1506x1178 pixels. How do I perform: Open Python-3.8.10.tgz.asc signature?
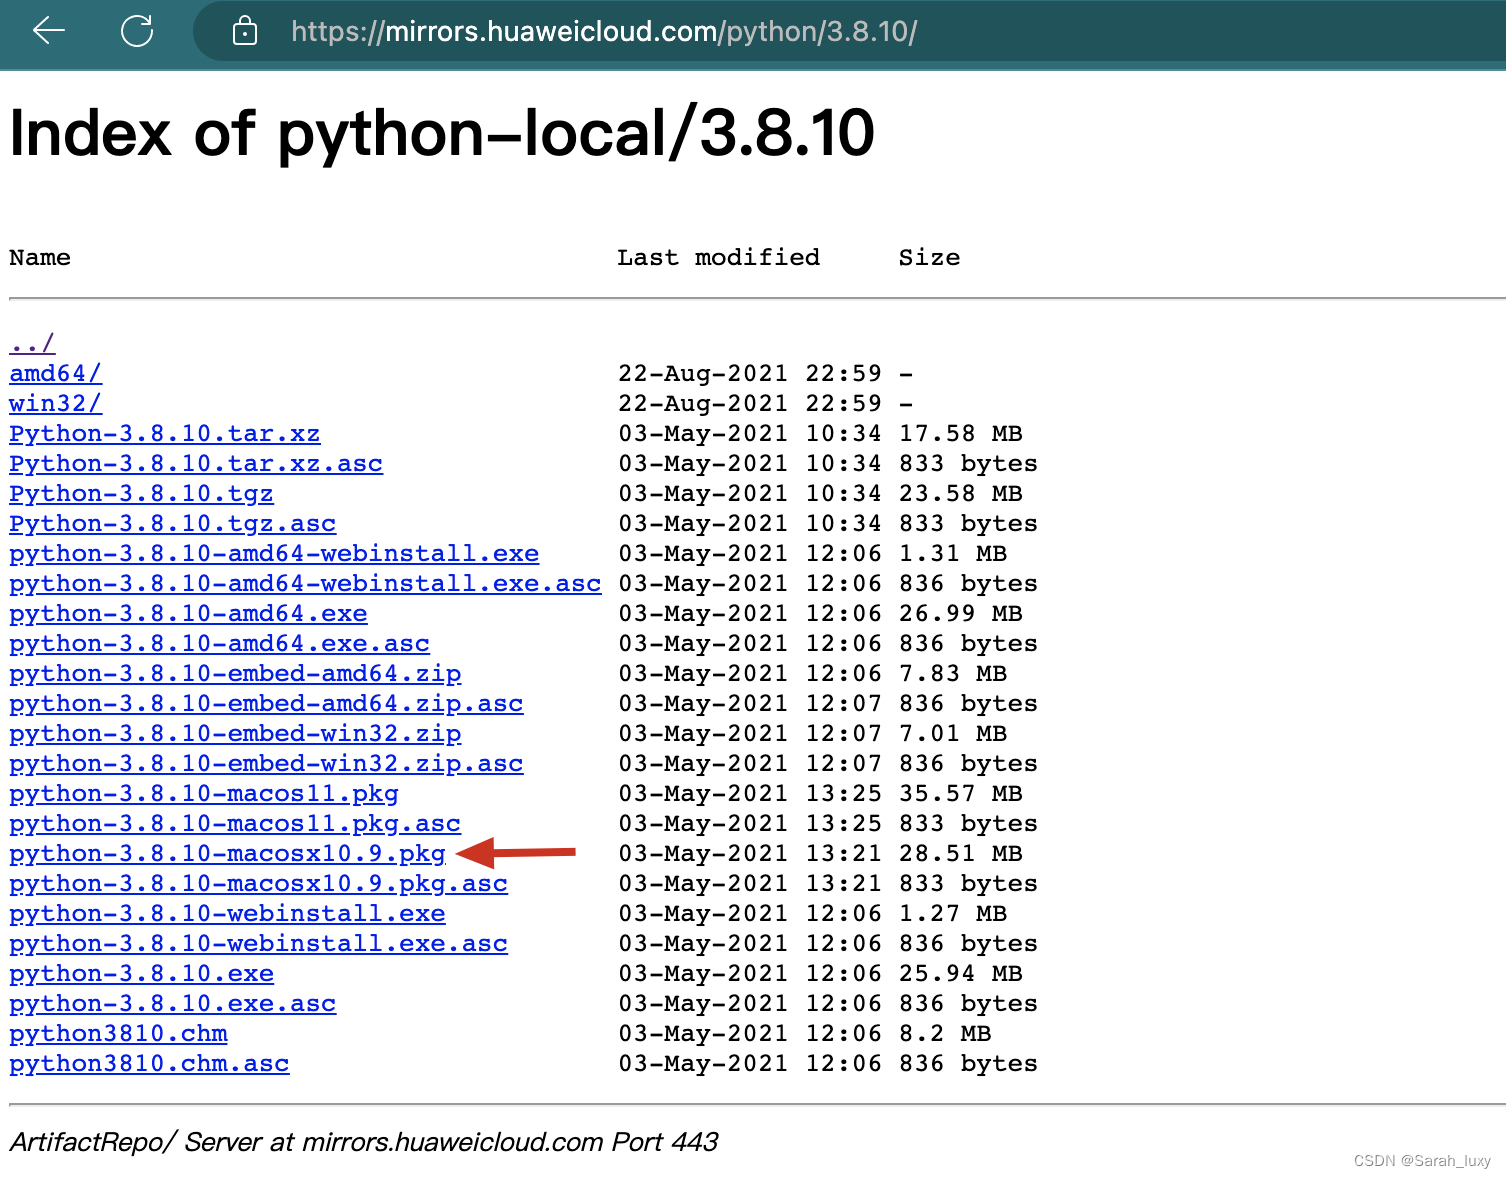173,524
